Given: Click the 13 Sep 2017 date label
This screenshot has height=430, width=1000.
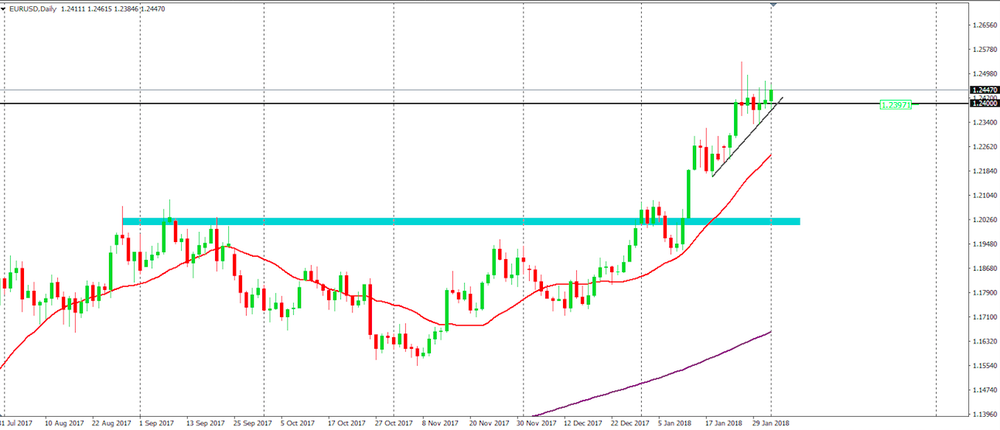Looking at the screenshot, I should (207, 423).
